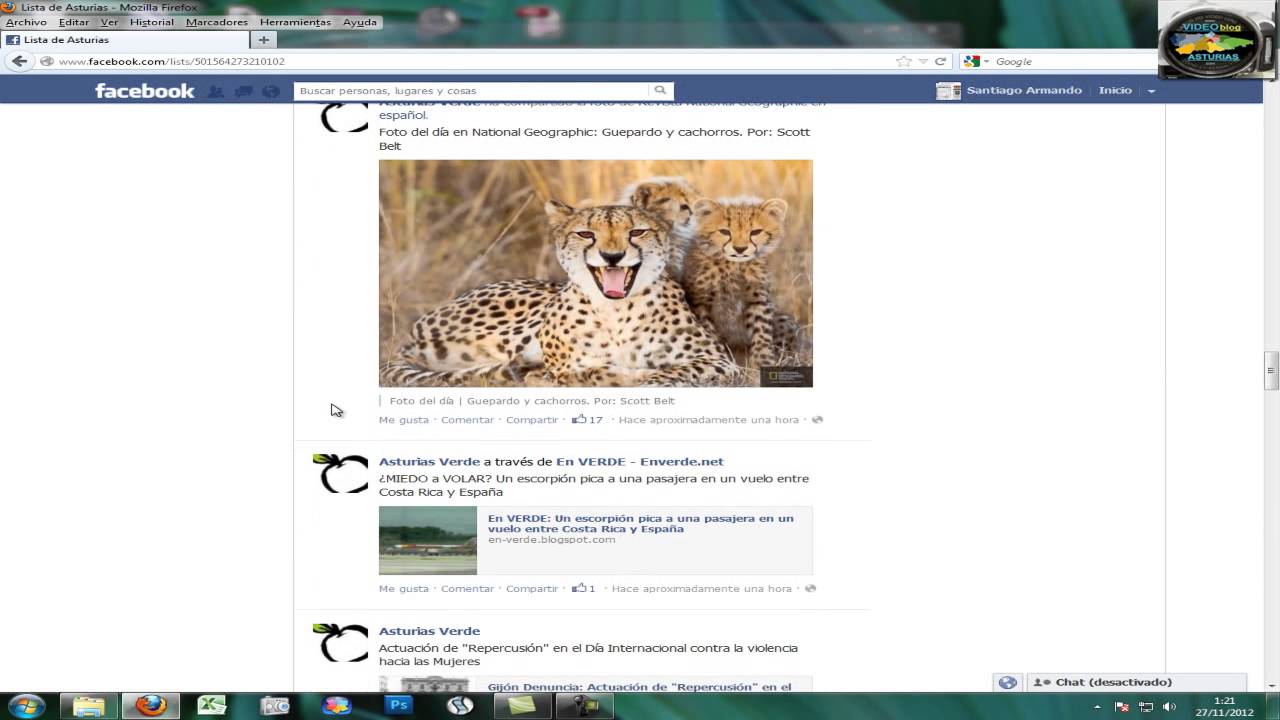Image resolution: width=1280 pixels, height=720 pixels.
Task: Open the Ayuda menu
Action: 360,22
